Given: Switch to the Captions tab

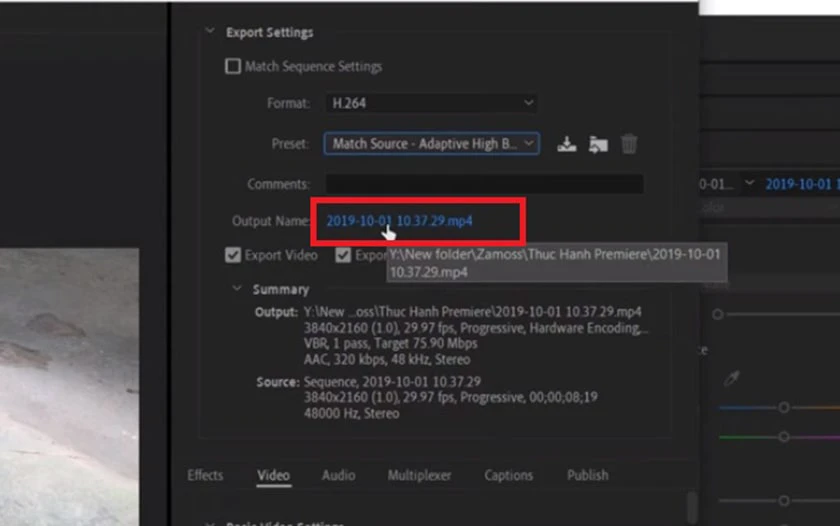Looking at the screenshot, I should [x=509, y=475].
